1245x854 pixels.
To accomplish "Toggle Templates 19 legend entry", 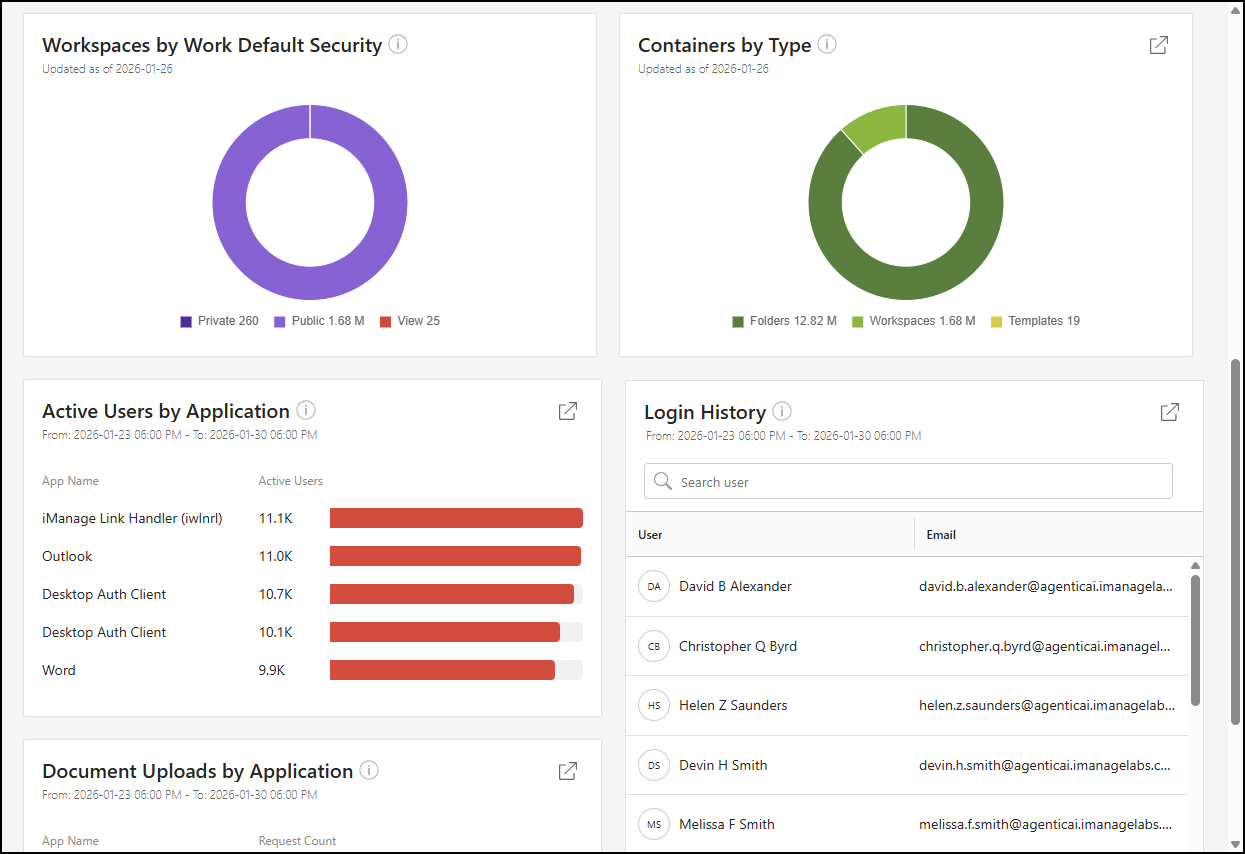I will click(1034, 321).
